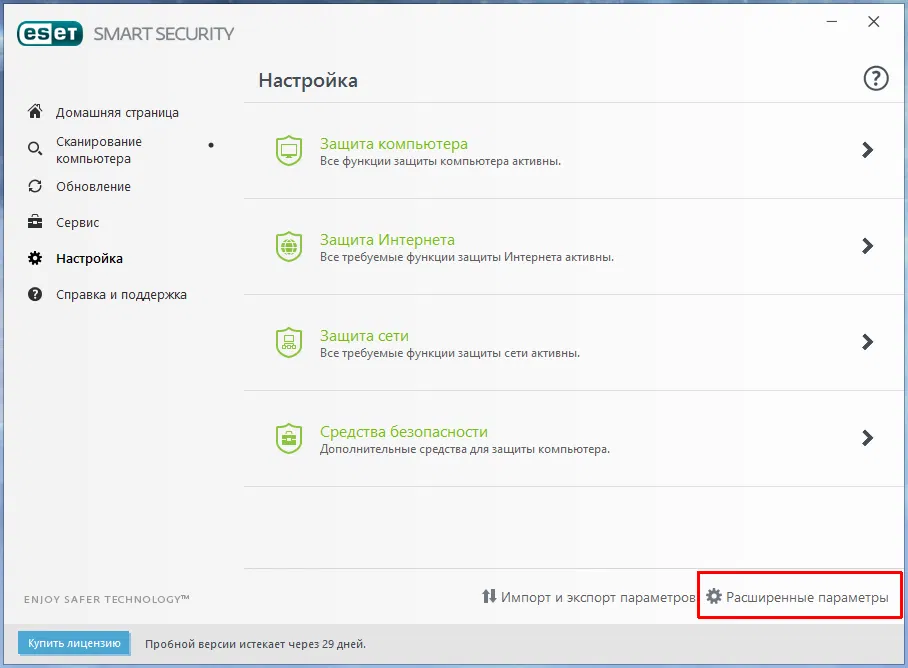
Task: Open help via top-right question mark icon
Action: (876, 78)
